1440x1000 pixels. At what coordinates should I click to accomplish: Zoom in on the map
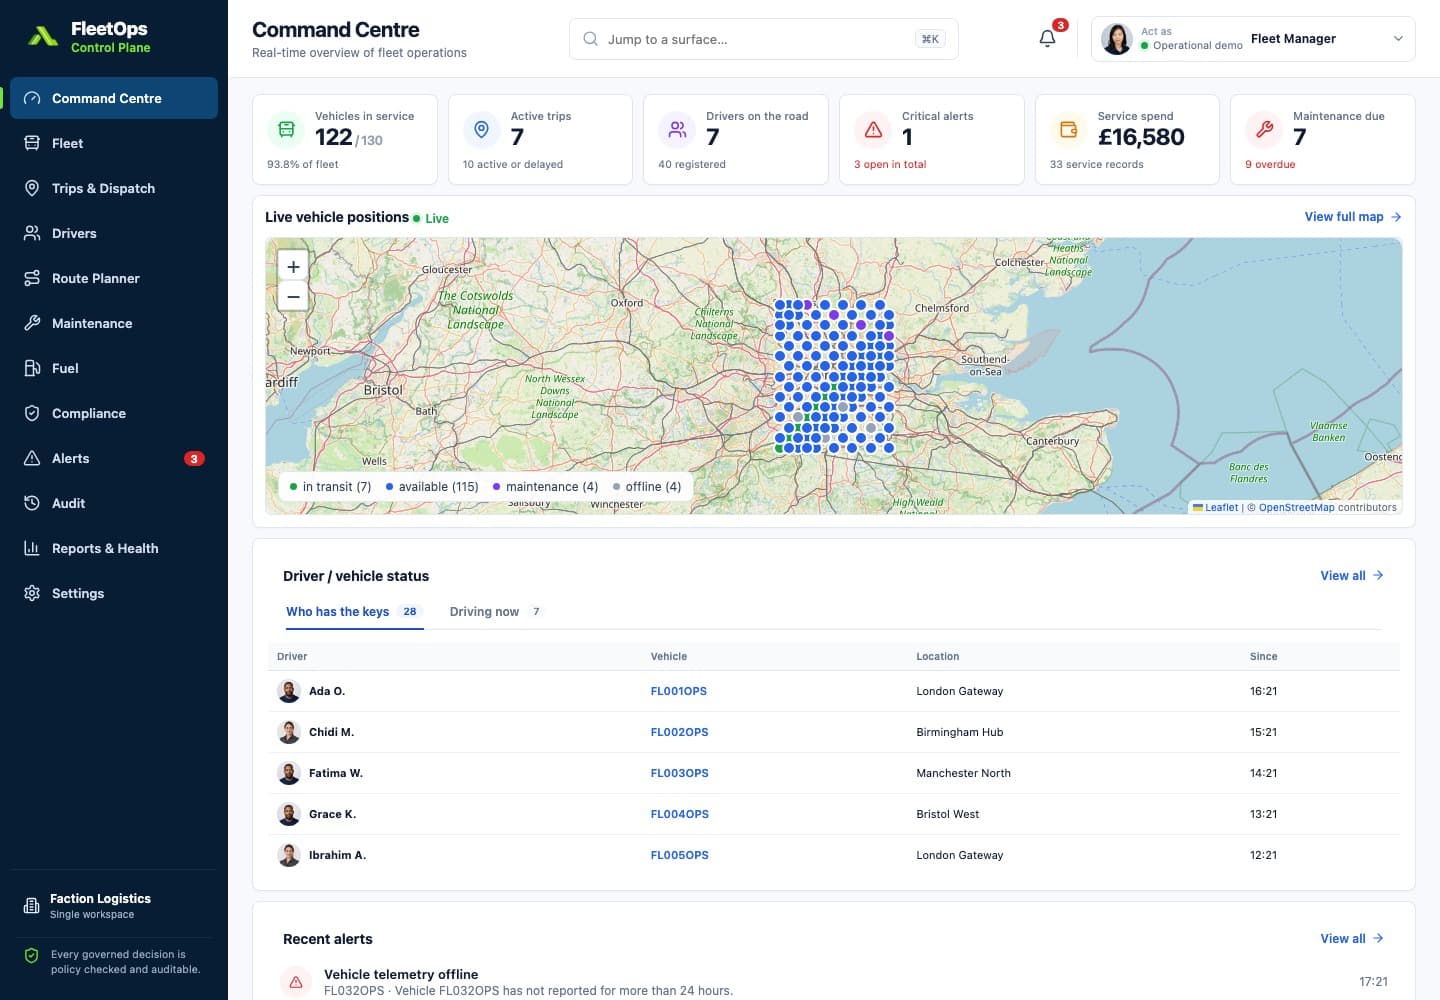pos(293,267)
